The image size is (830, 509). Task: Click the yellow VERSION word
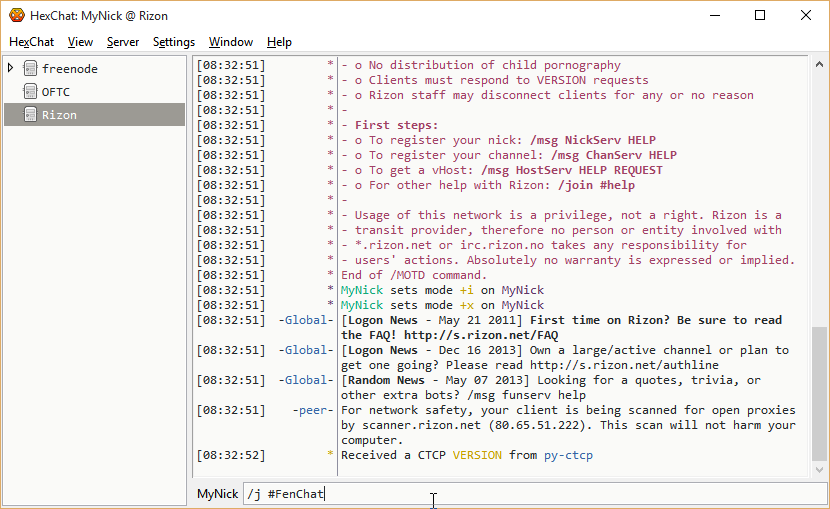pos(477,455)
